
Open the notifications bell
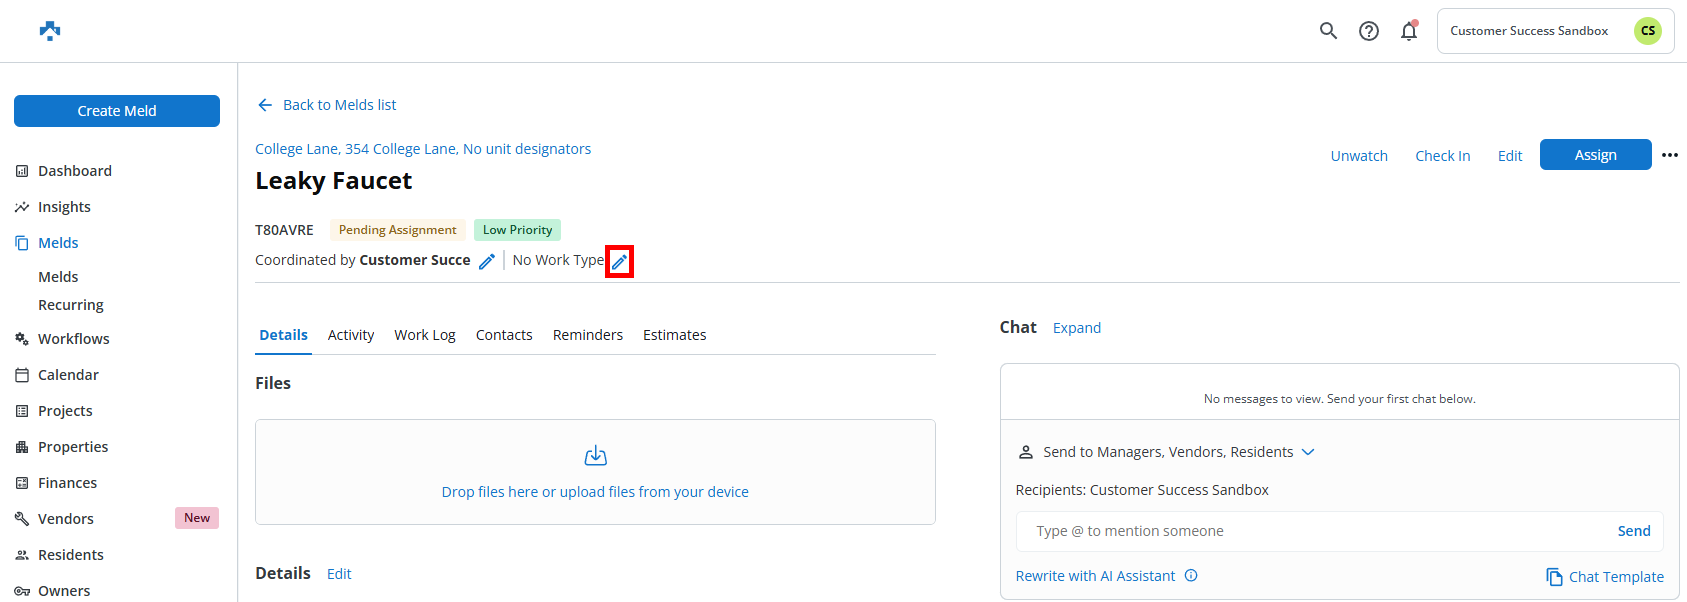tap(1409, 31)
